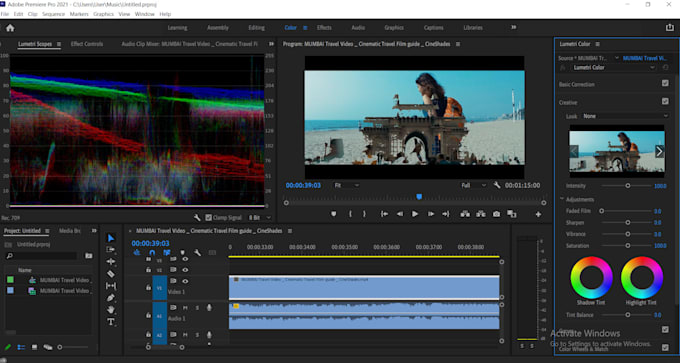680x363 pixels.
Task: Select the Type tool
Action: pyautogui.click(x=111, y=322)
